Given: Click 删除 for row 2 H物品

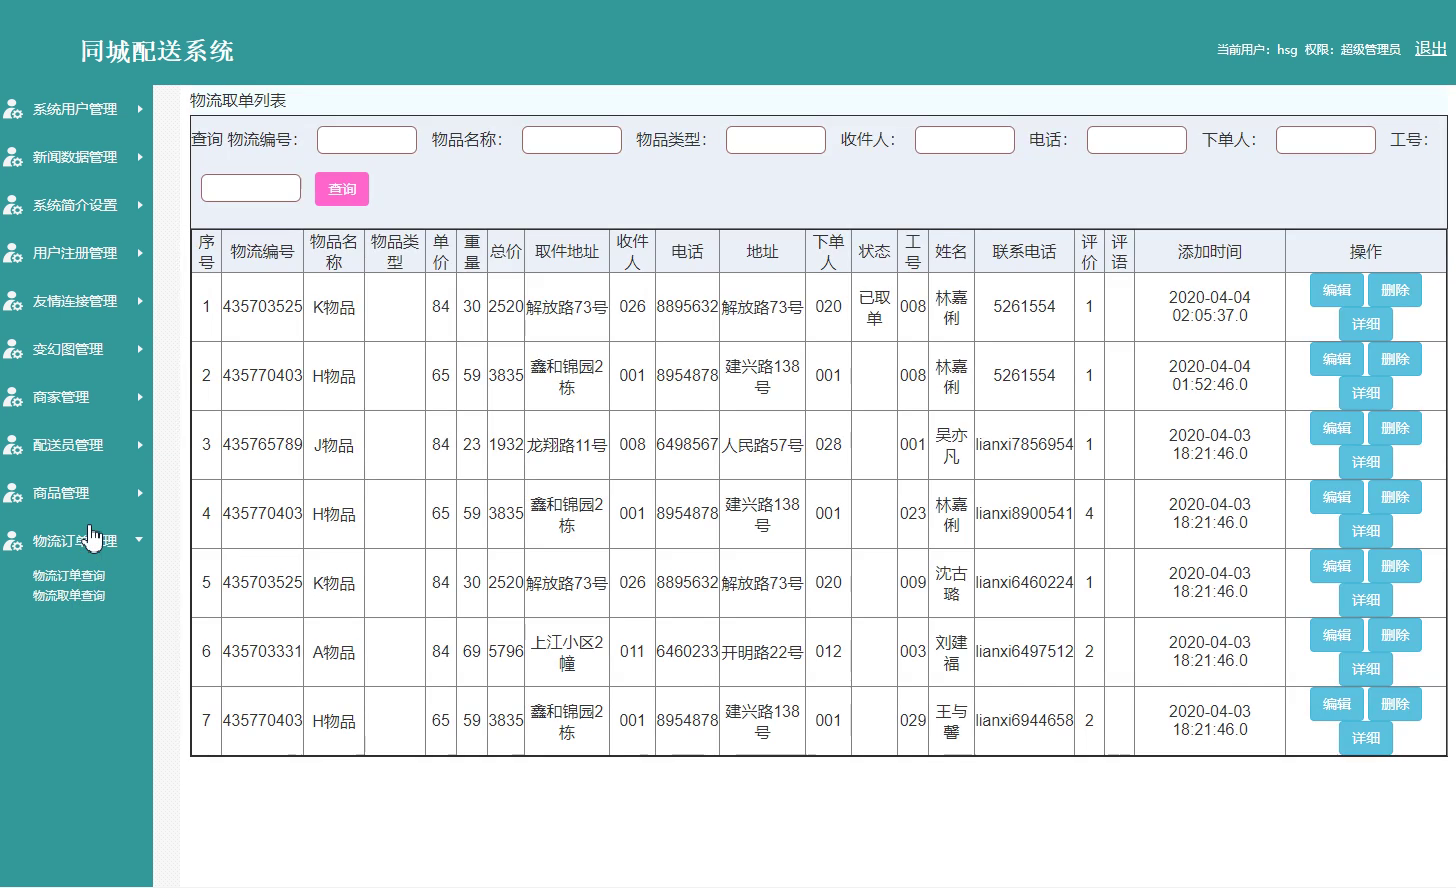Looking at the screenshot, I should [1395, 359].
